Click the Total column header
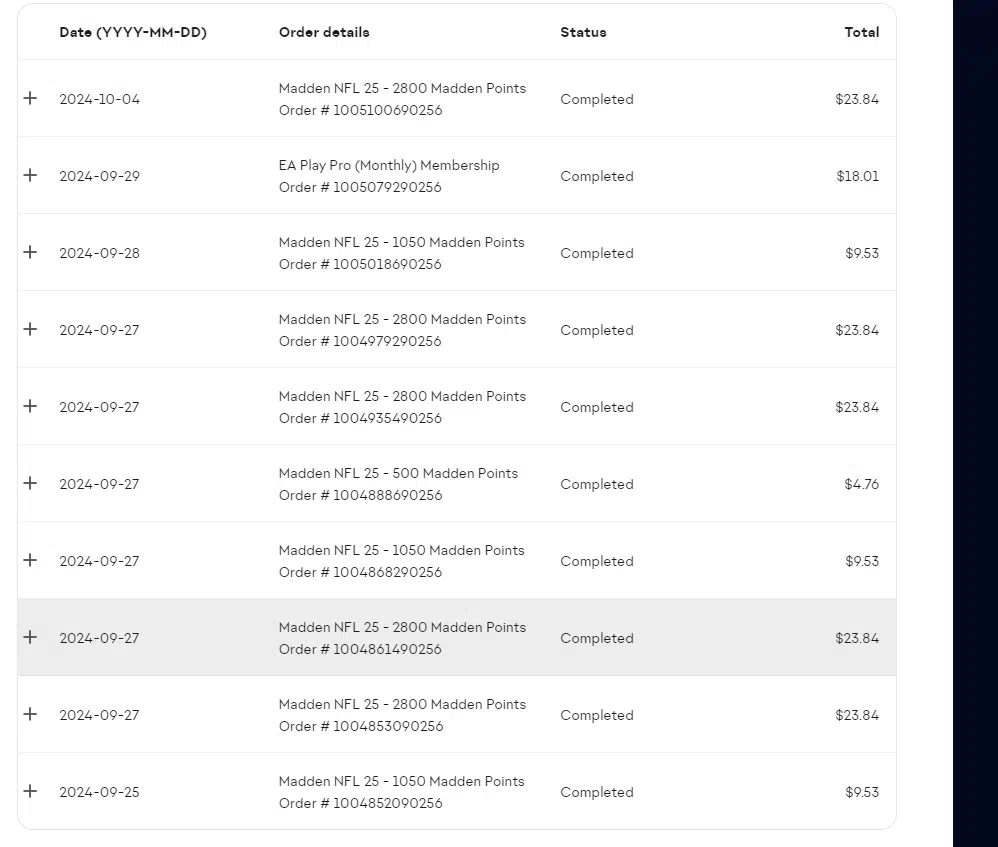 coord(861,32)
